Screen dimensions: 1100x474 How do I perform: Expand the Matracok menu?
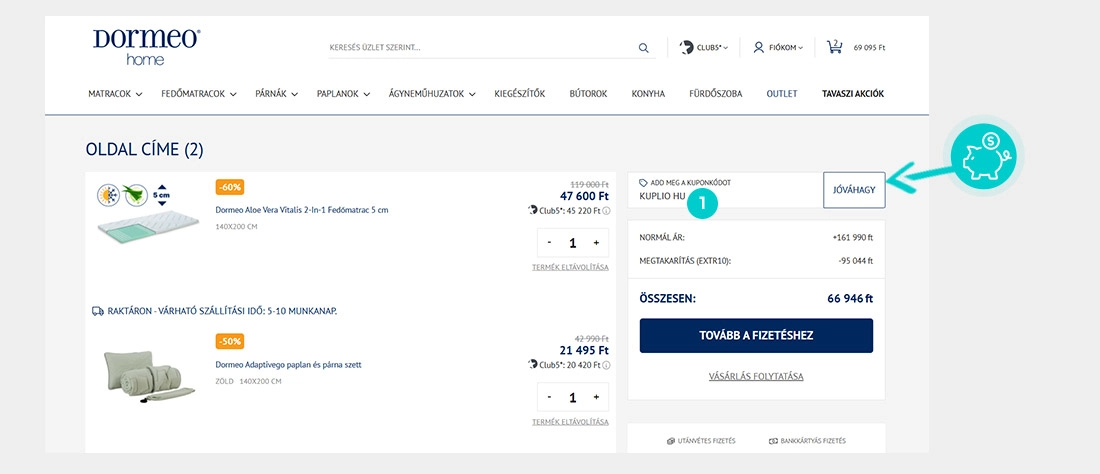click(115, 93)
